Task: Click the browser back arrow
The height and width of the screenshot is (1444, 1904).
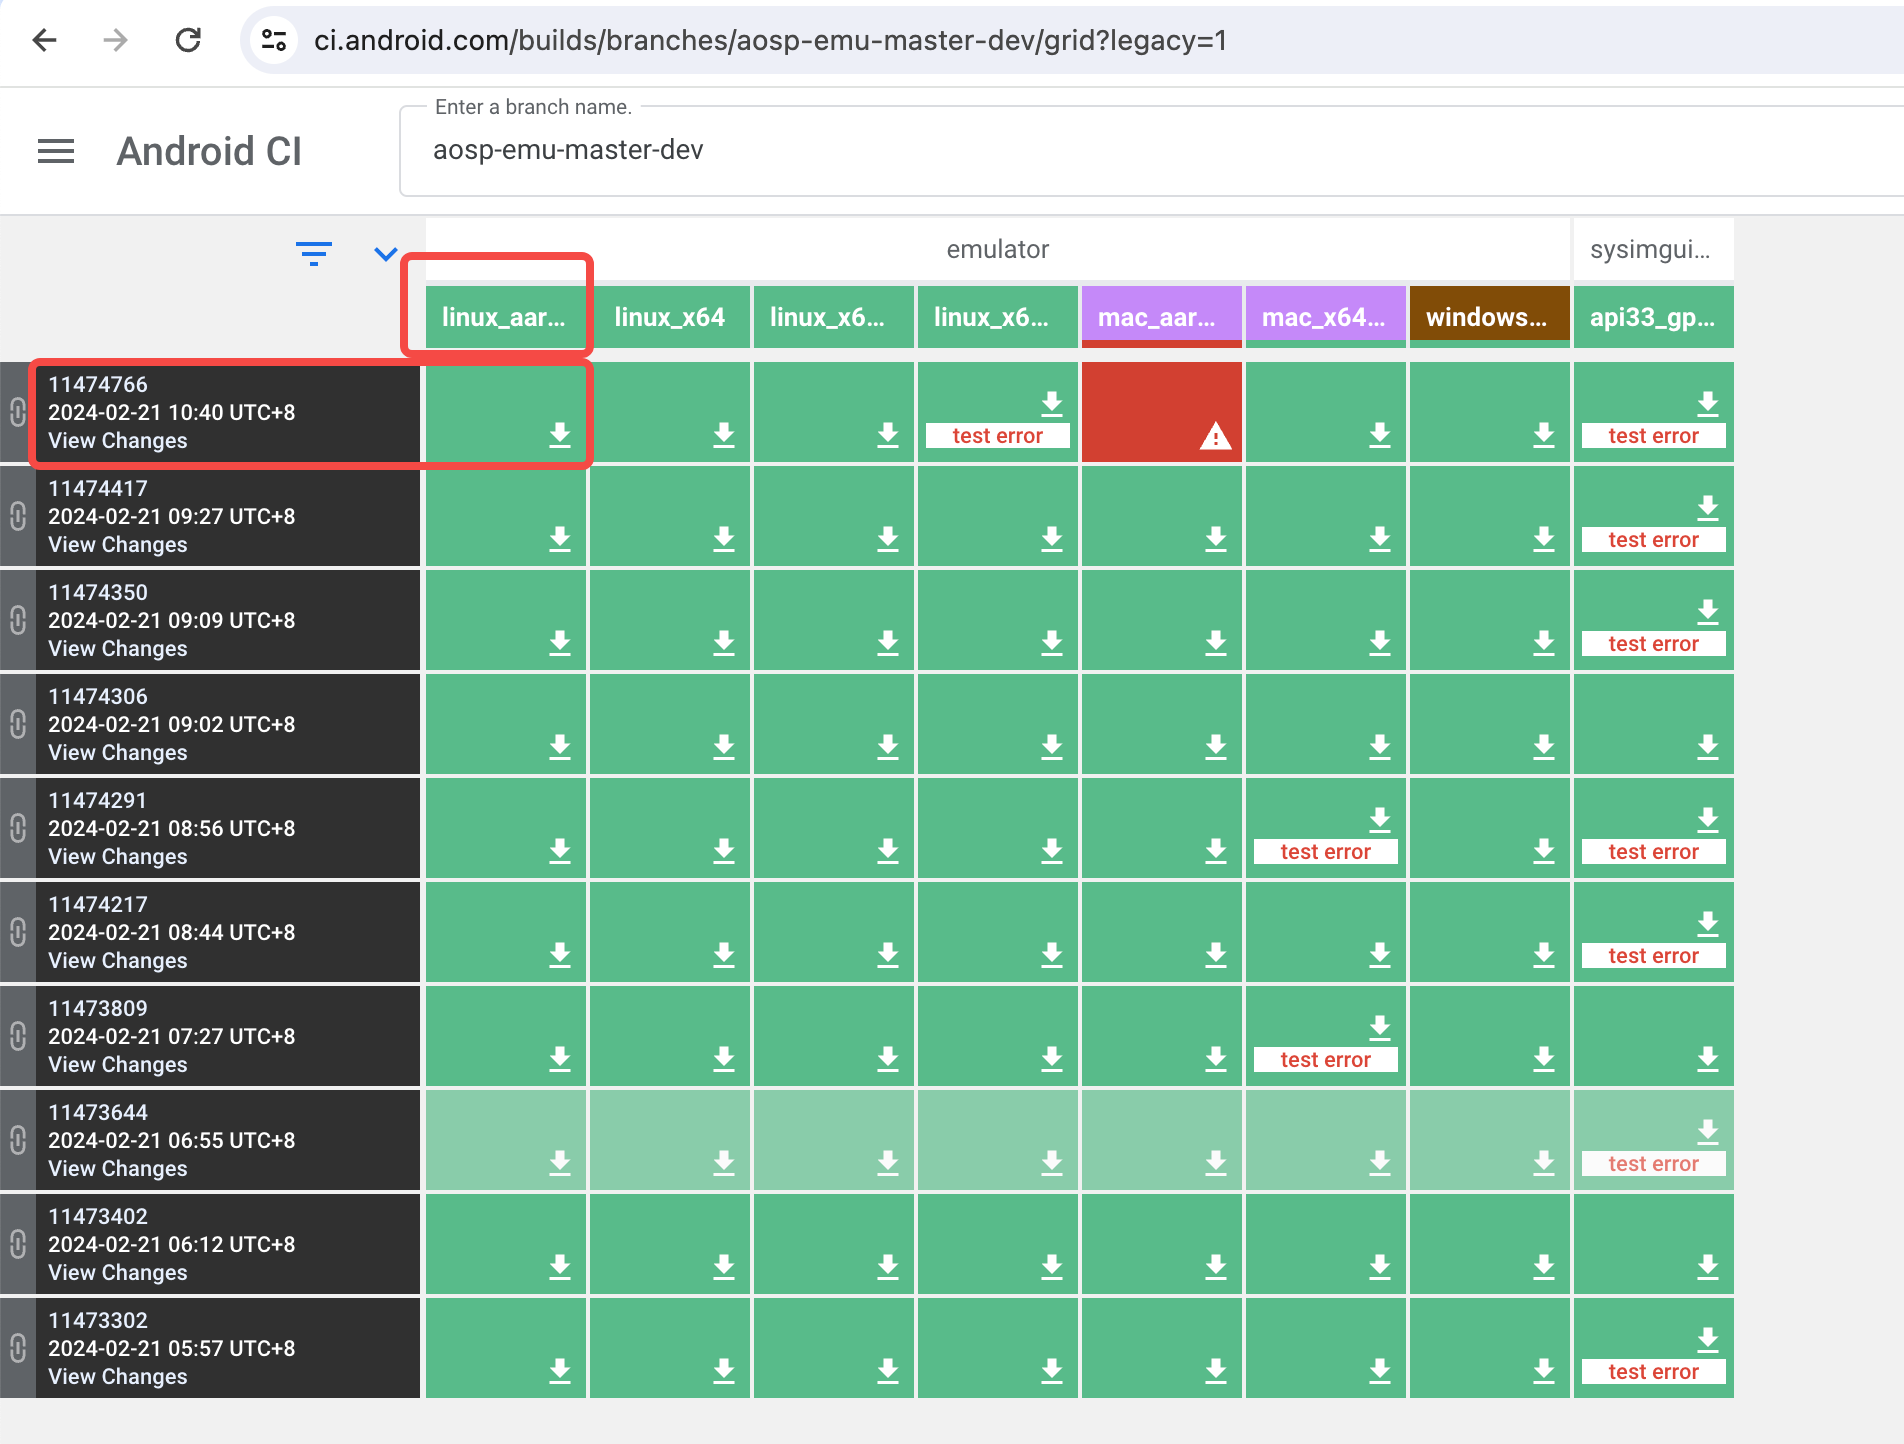Action: [45, 40]
